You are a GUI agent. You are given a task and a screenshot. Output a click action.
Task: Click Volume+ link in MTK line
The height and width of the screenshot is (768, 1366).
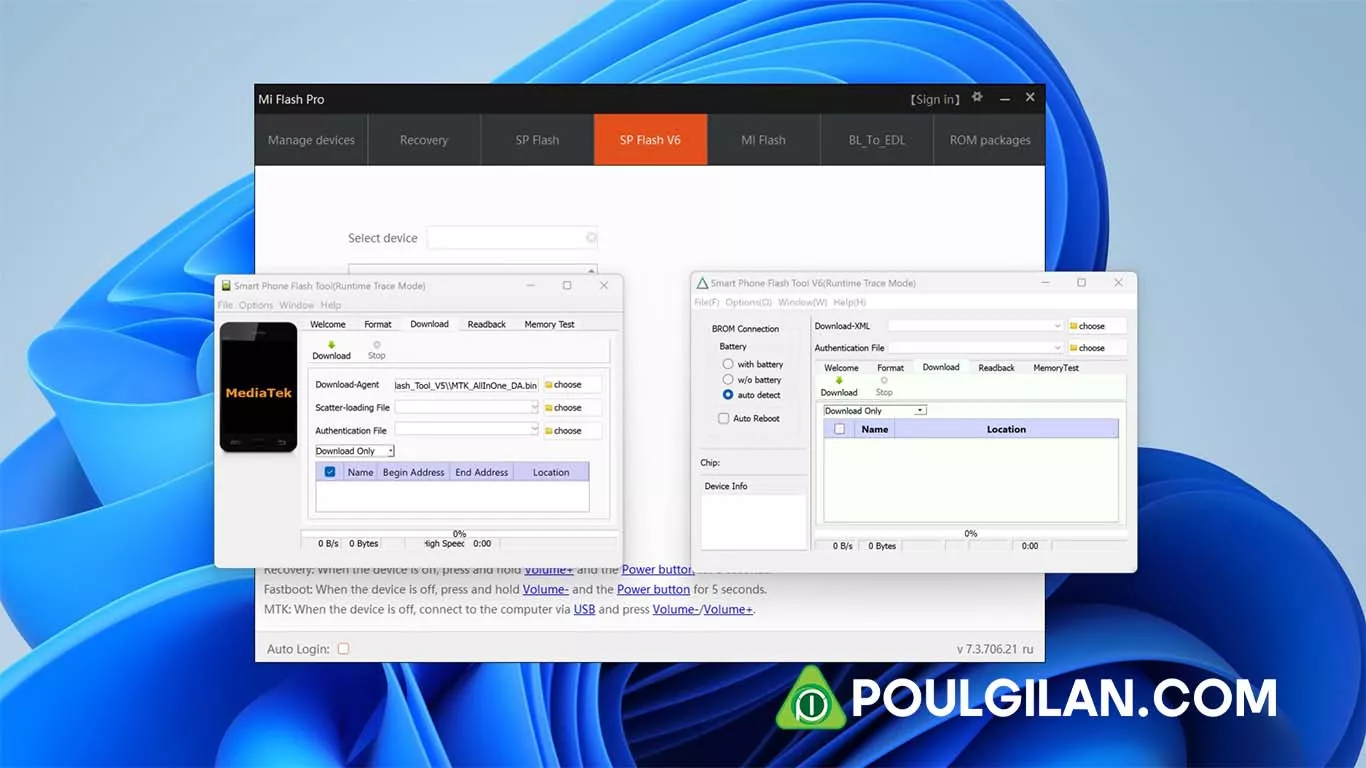(x=729, y=609)
